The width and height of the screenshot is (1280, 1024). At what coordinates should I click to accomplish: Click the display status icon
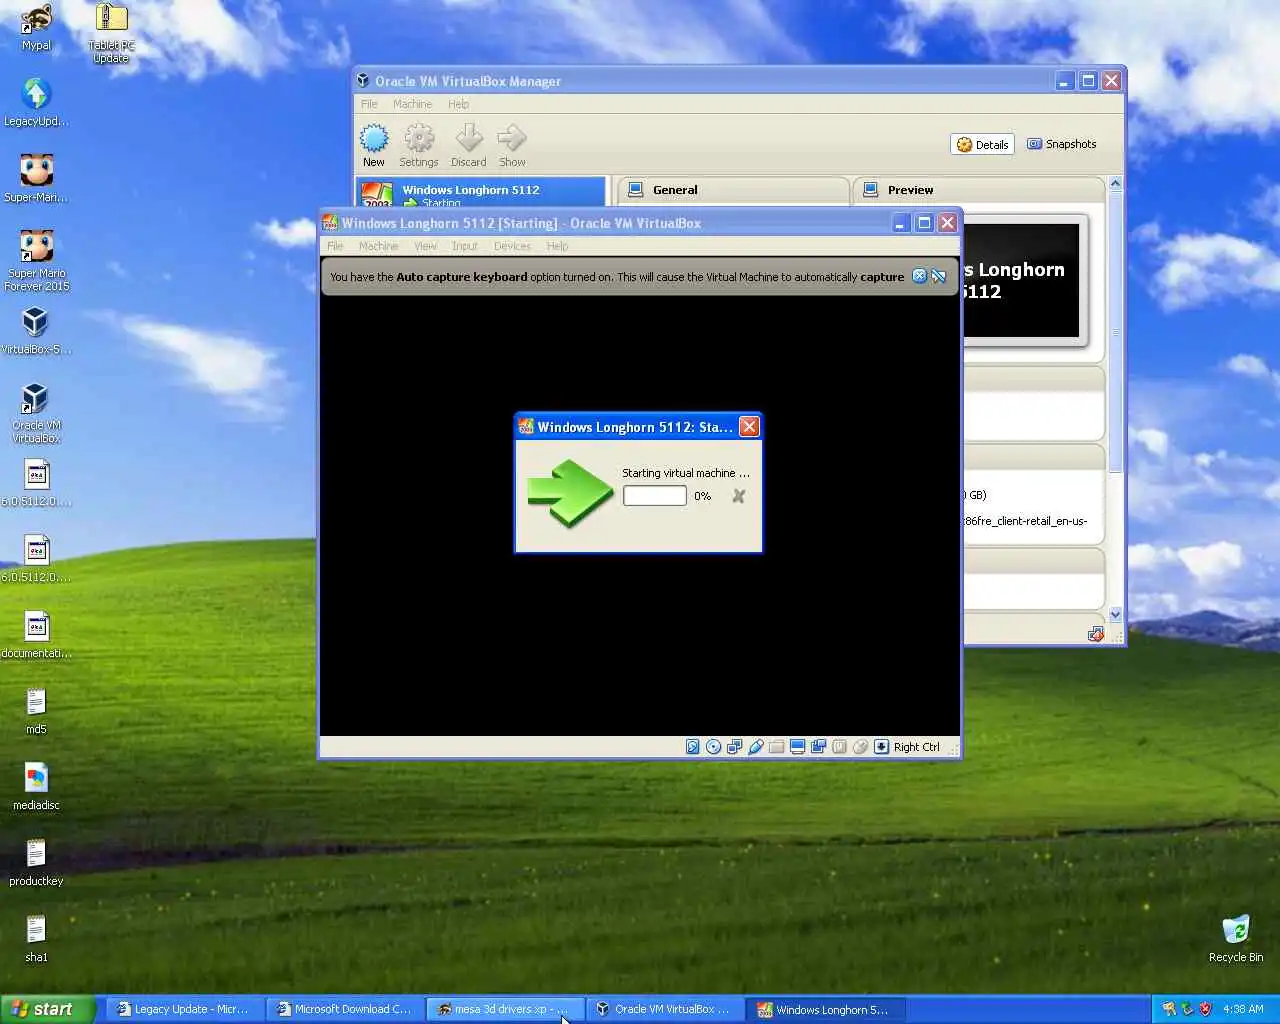pos(797,747)
